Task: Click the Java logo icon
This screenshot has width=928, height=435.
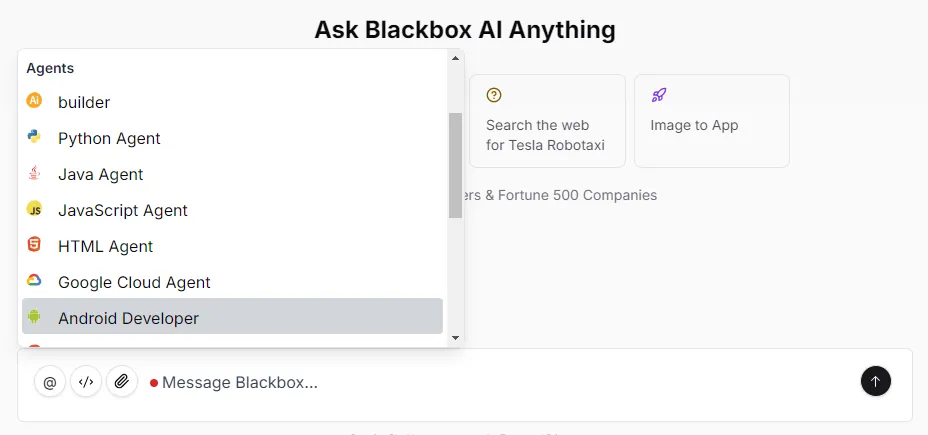Action: 34,173
